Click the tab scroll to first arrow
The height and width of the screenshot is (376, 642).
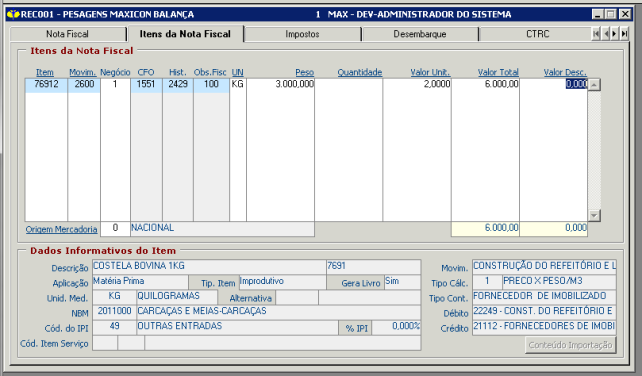point(596,34)
